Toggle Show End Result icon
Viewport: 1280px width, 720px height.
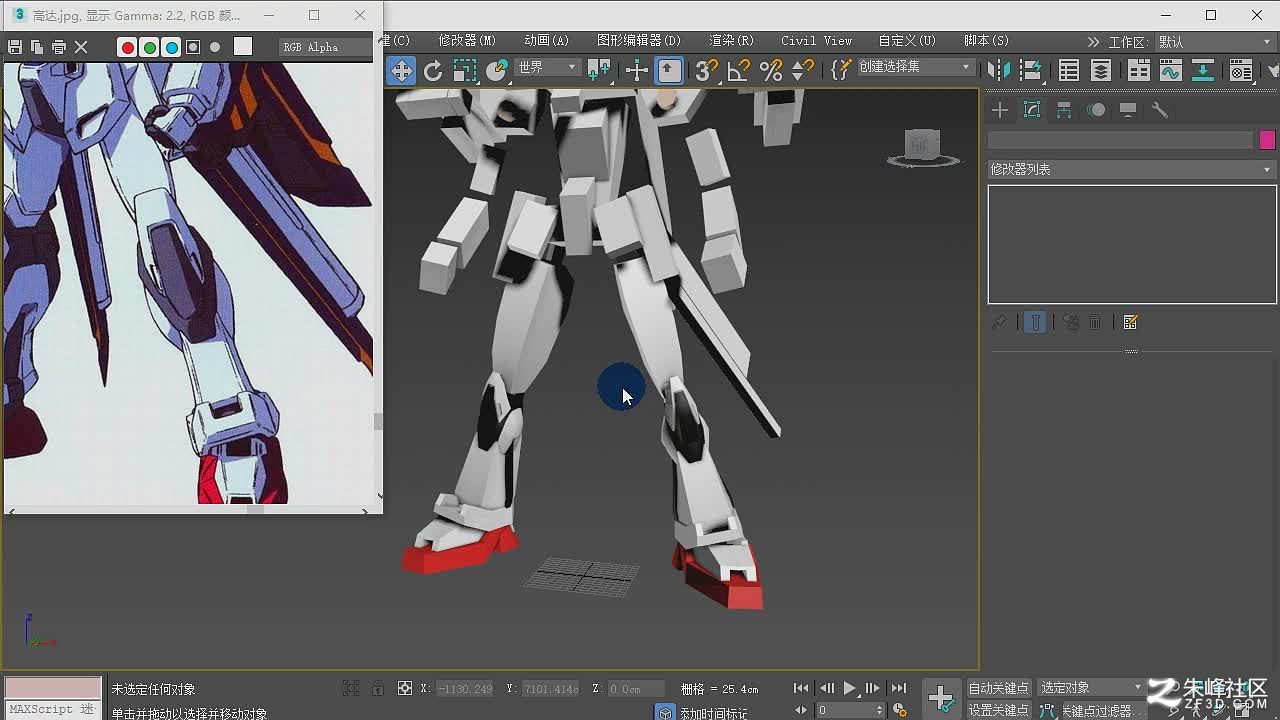click(x=1036, y=322)
